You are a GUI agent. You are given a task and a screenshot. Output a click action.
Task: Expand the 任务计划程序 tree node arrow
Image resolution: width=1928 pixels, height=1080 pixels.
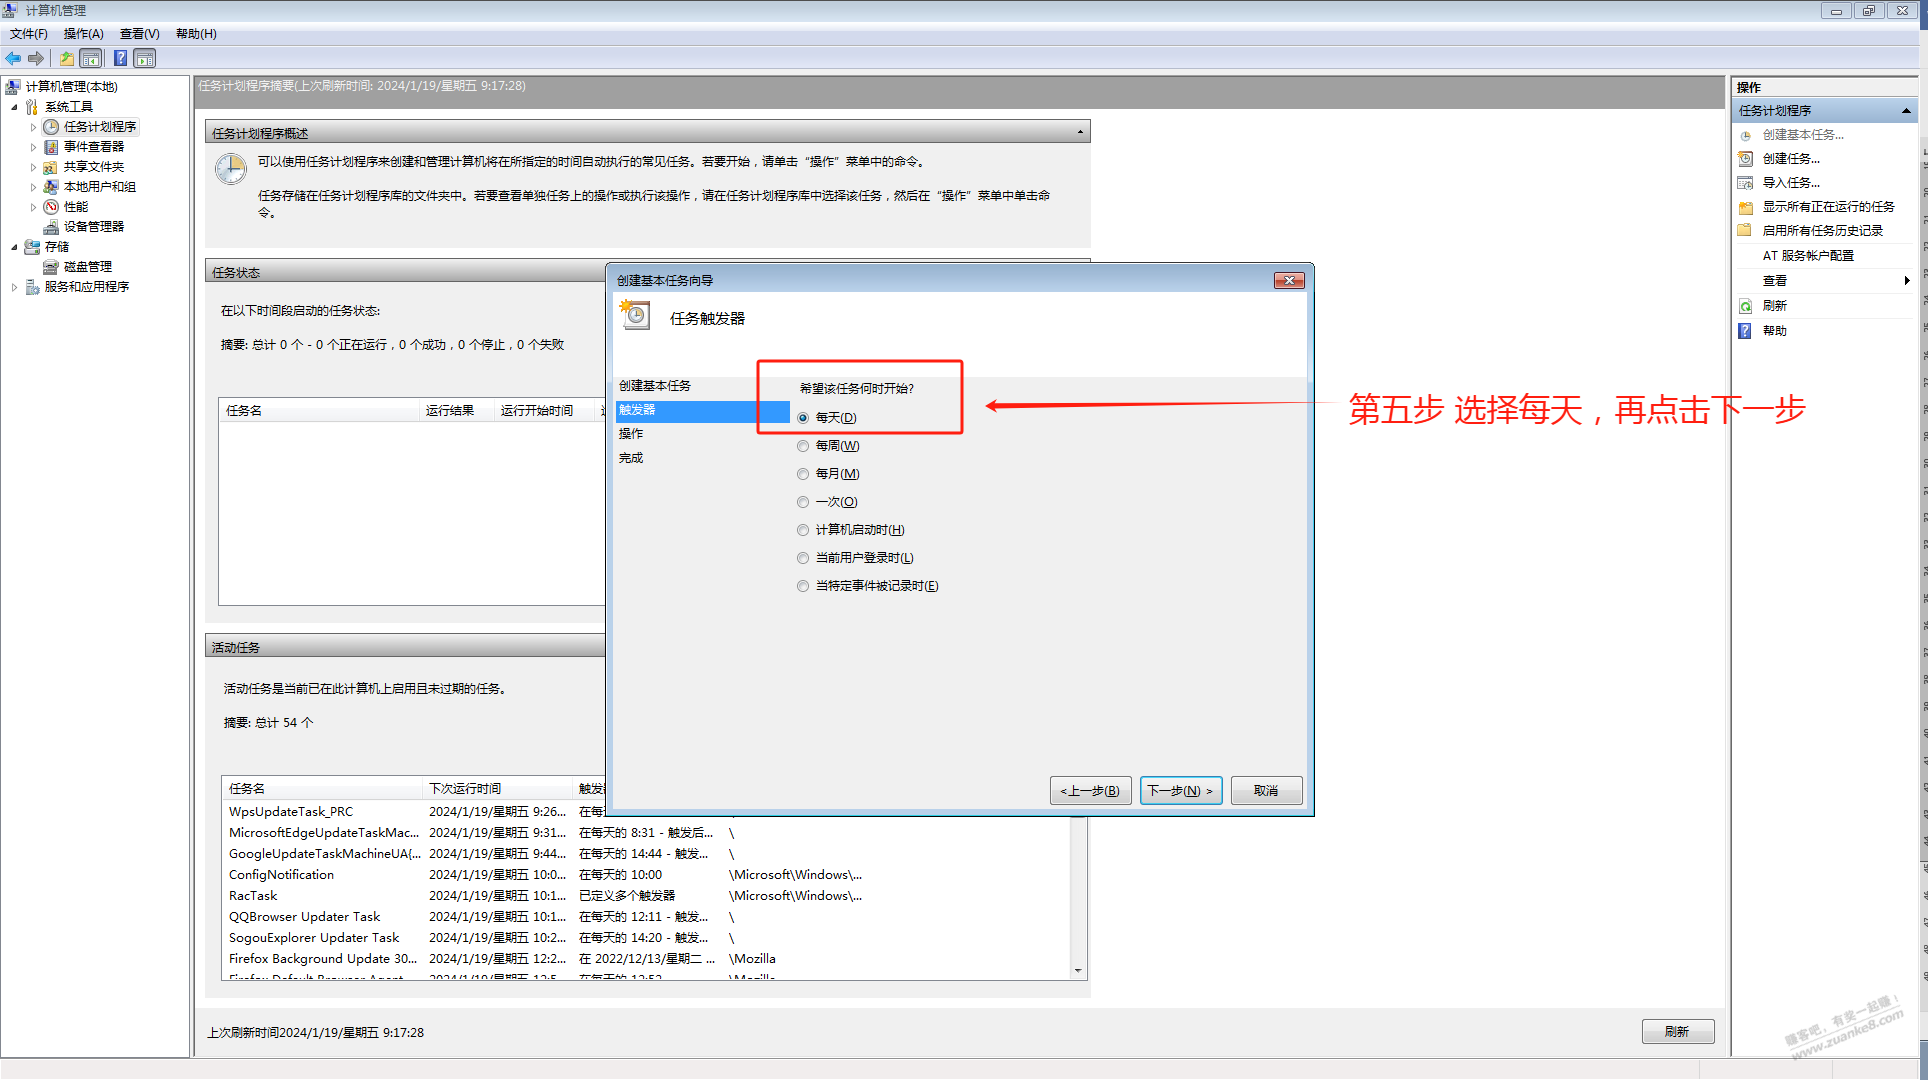[33, 127]
